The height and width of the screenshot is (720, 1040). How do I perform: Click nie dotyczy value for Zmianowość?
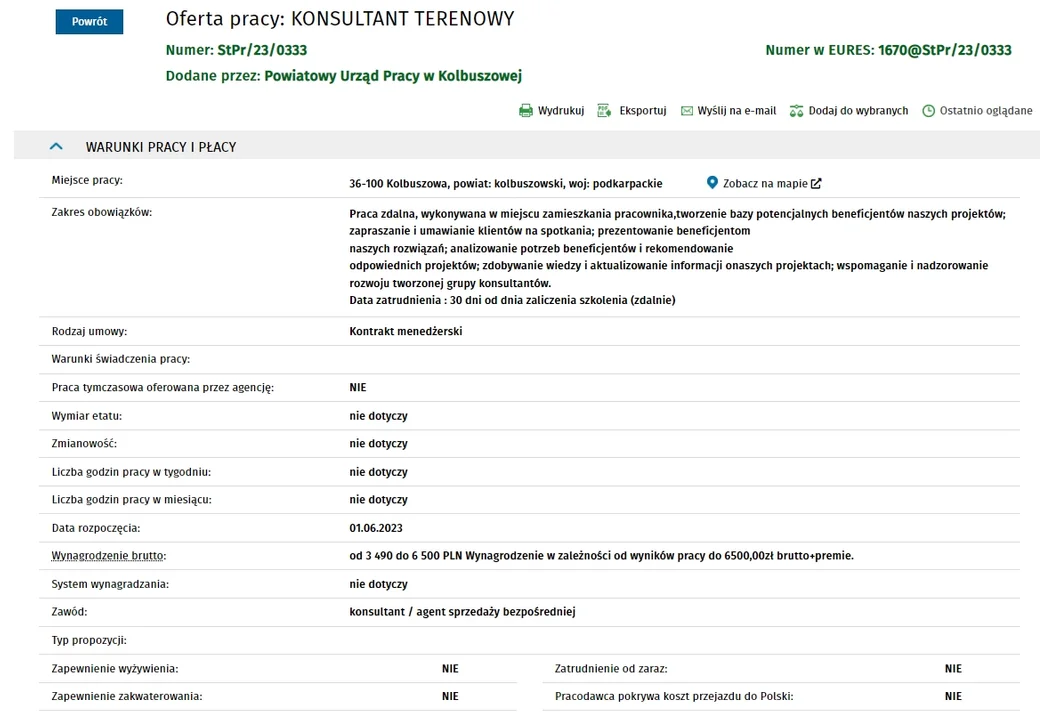[x=378, y=444]
